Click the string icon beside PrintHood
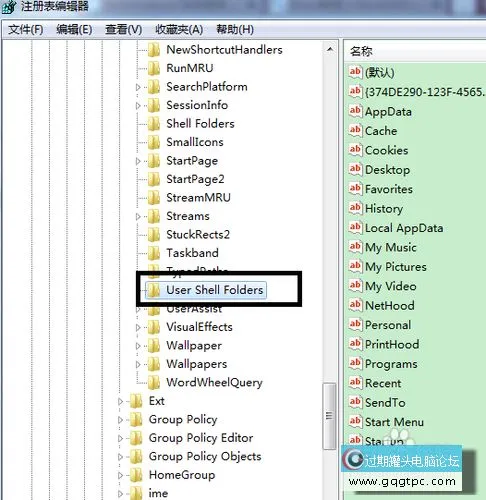This screenshot has height=500, width=486. point(355,344)
